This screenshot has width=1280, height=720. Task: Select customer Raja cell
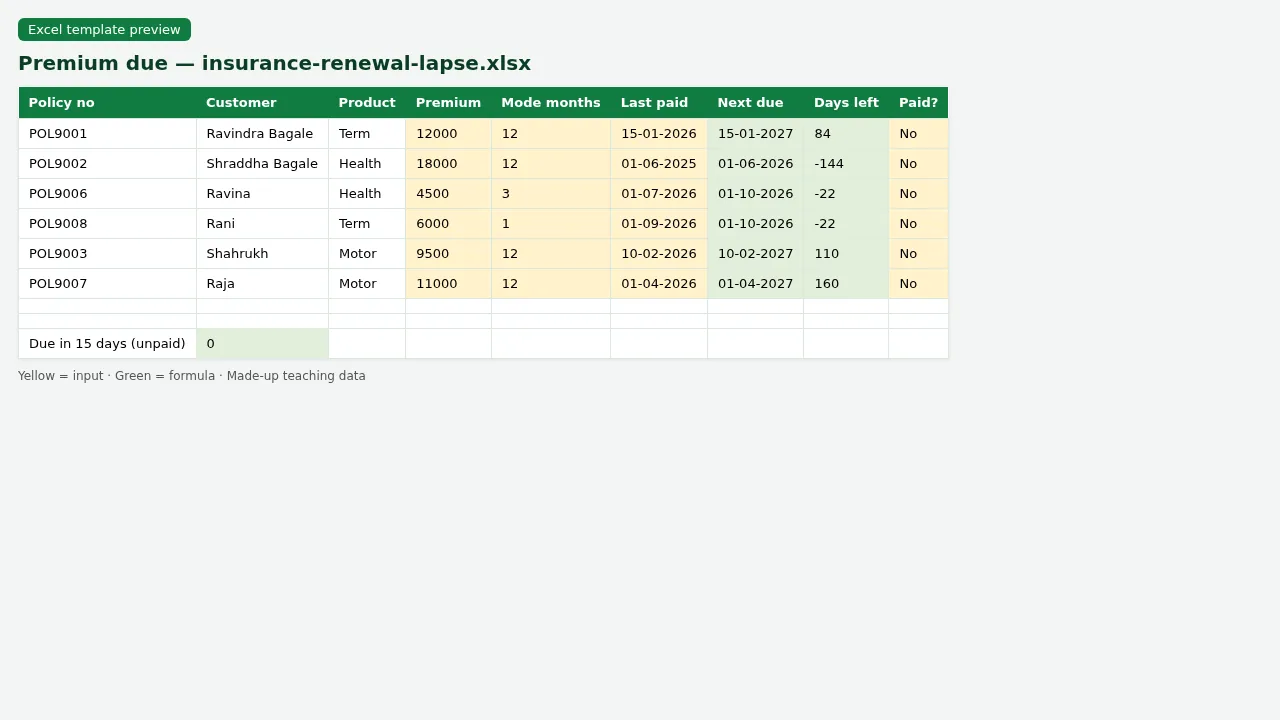point(262,284)
